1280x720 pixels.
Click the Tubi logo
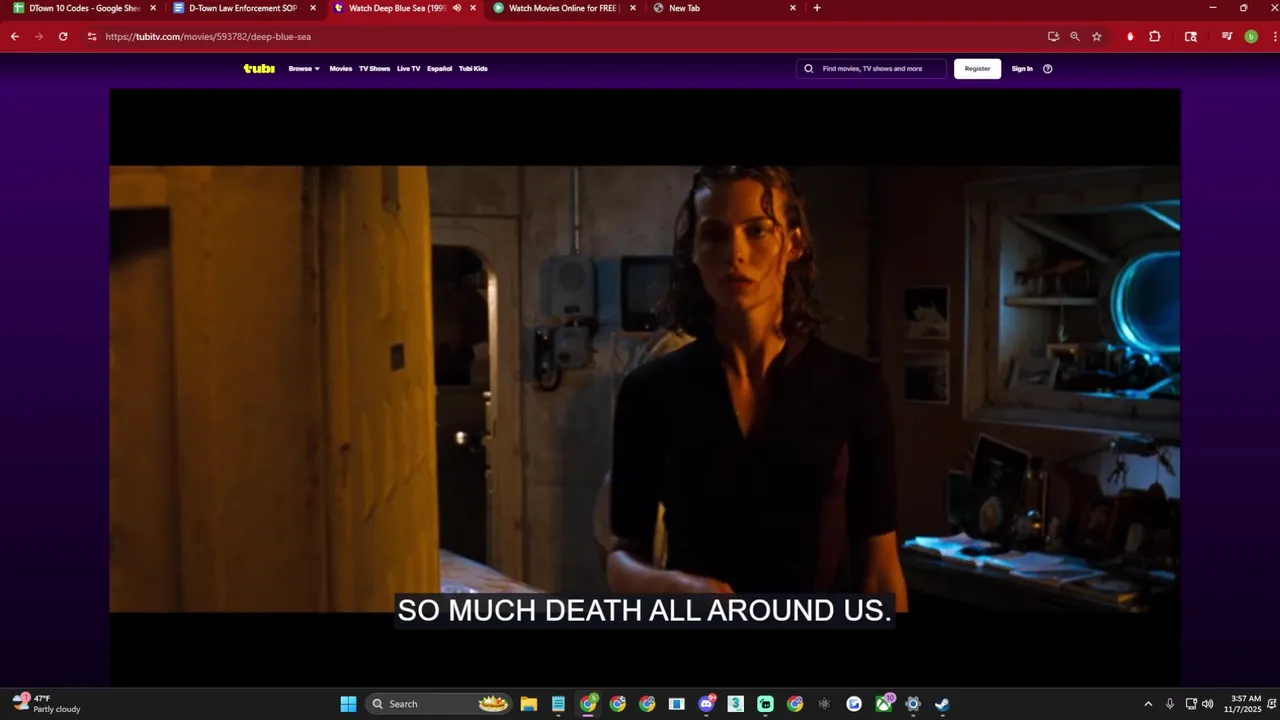(x=259, y=69)
